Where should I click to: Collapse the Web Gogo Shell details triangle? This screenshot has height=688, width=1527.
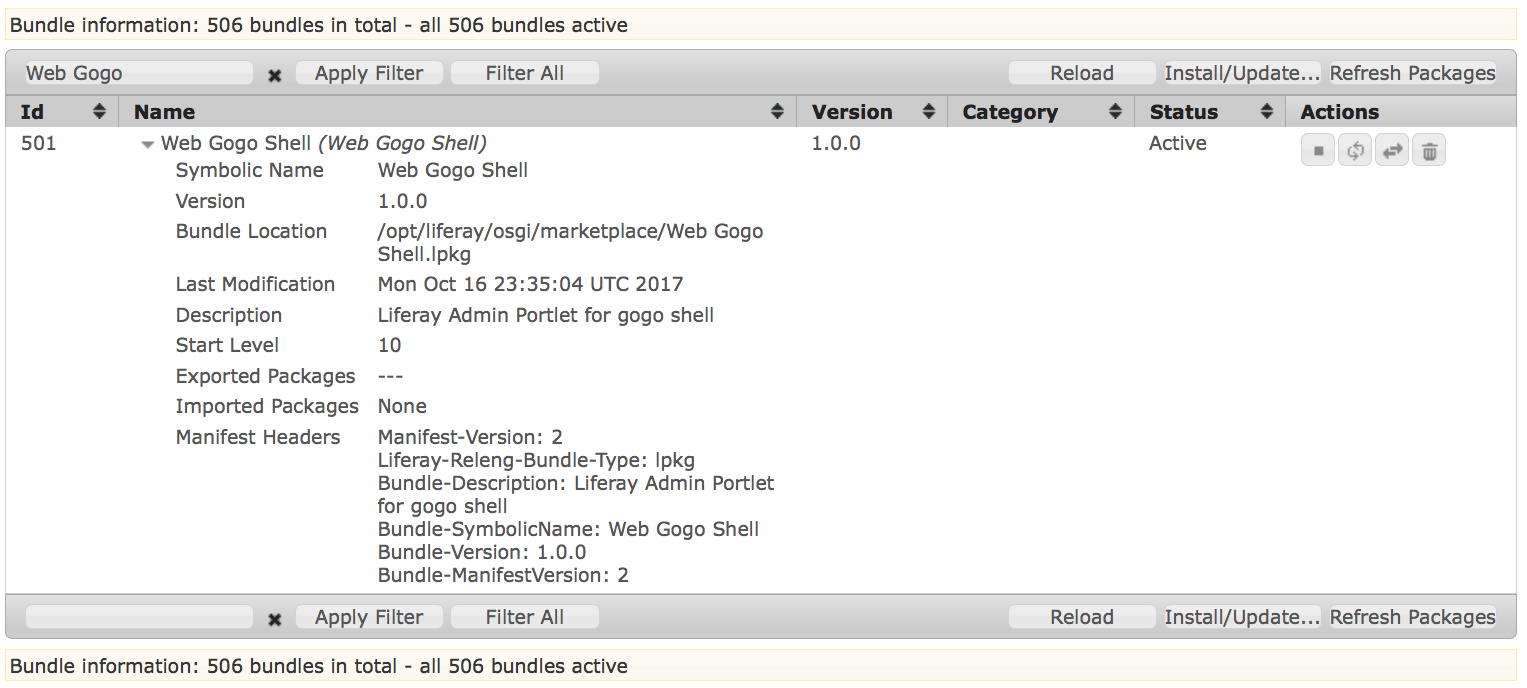[148, 145]
